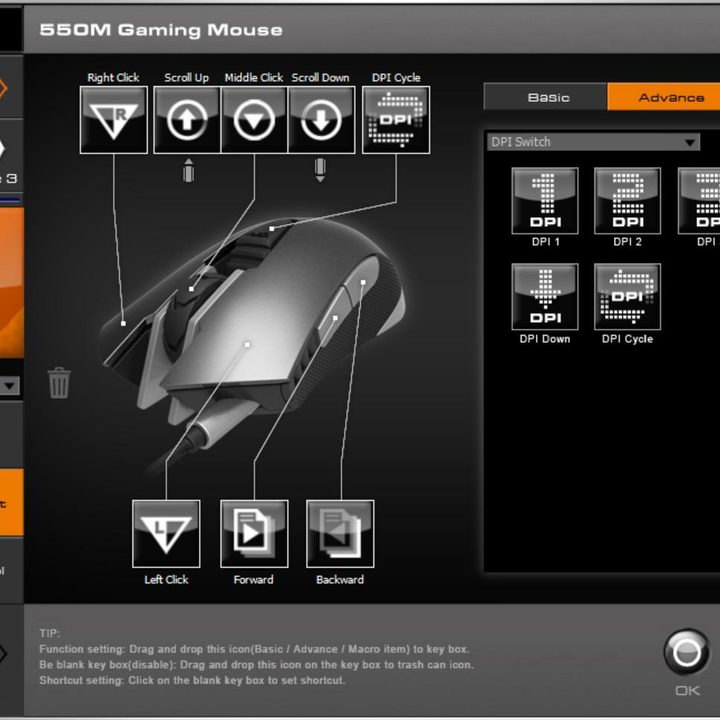
Task: Click the small scroll-down wheel indicator icon
Action: (x=321, y=170)
